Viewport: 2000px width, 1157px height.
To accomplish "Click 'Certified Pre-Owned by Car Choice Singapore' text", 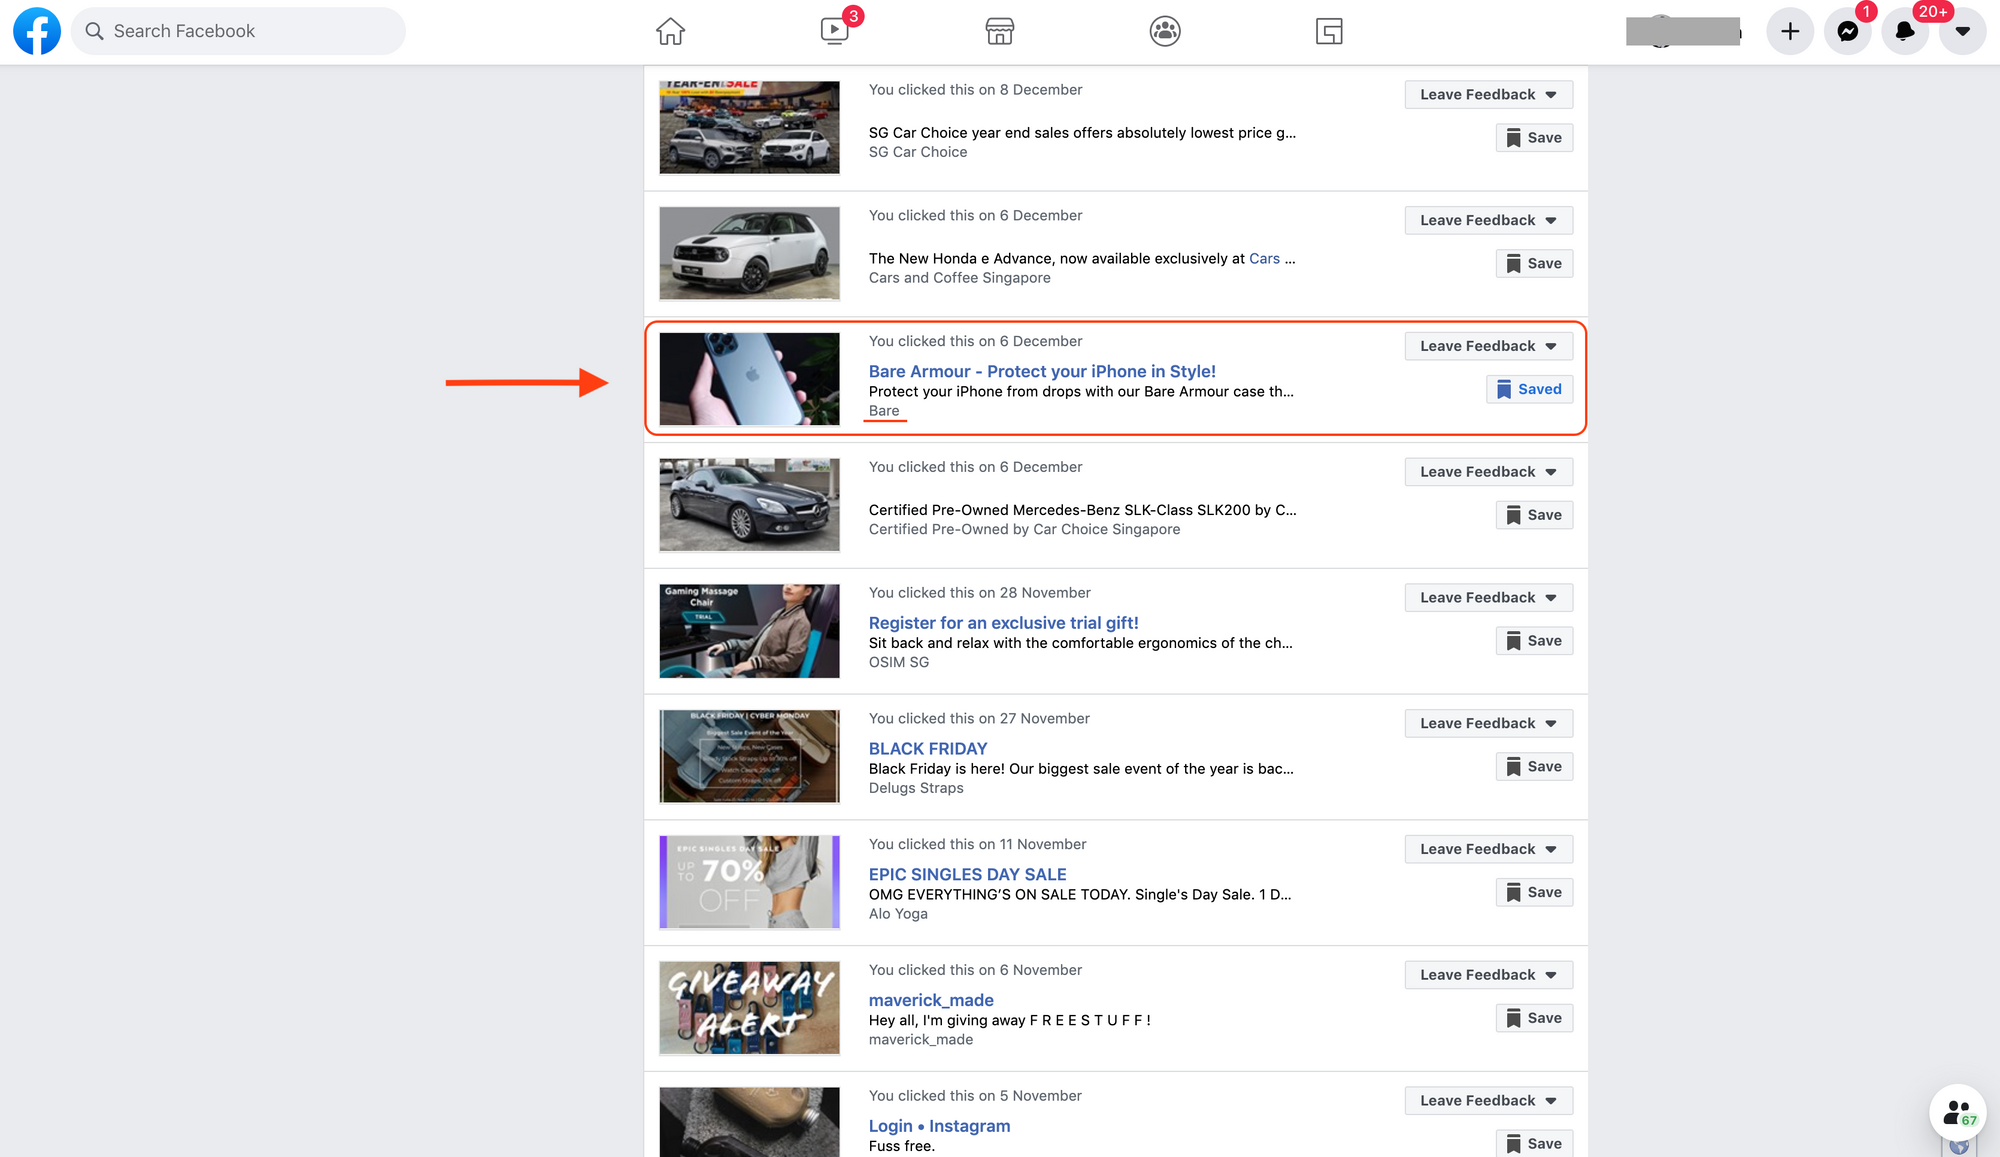I will (1024, 530).
